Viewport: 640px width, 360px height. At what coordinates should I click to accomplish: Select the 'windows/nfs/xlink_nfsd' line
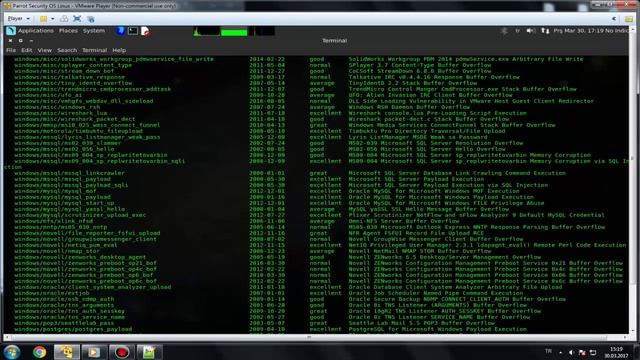tap(53, 221)
